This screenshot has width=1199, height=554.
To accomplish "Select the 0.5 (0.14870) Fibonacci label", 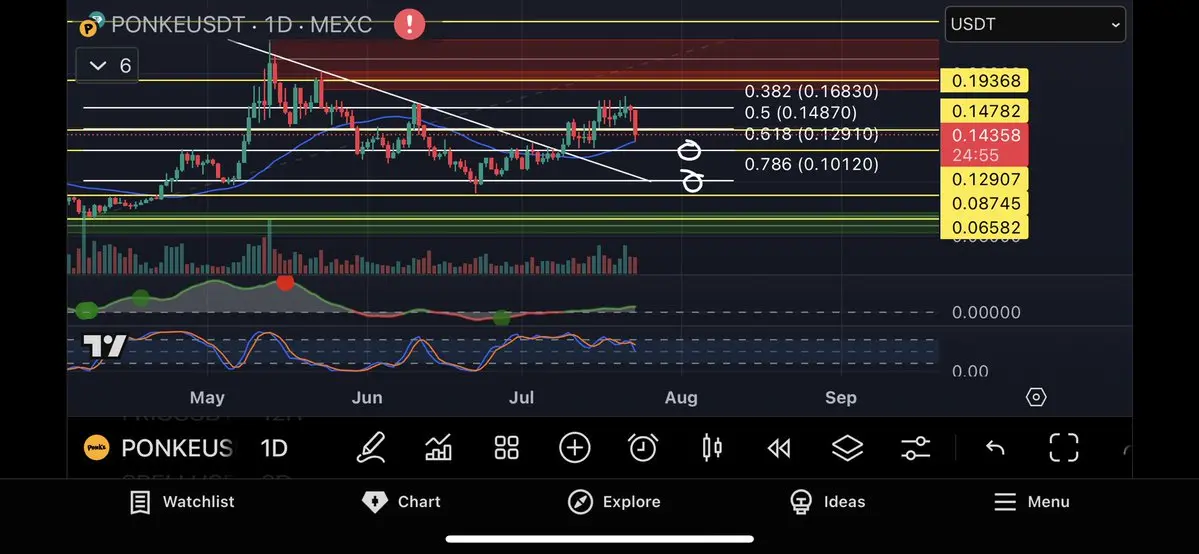I will click(801, 113).
